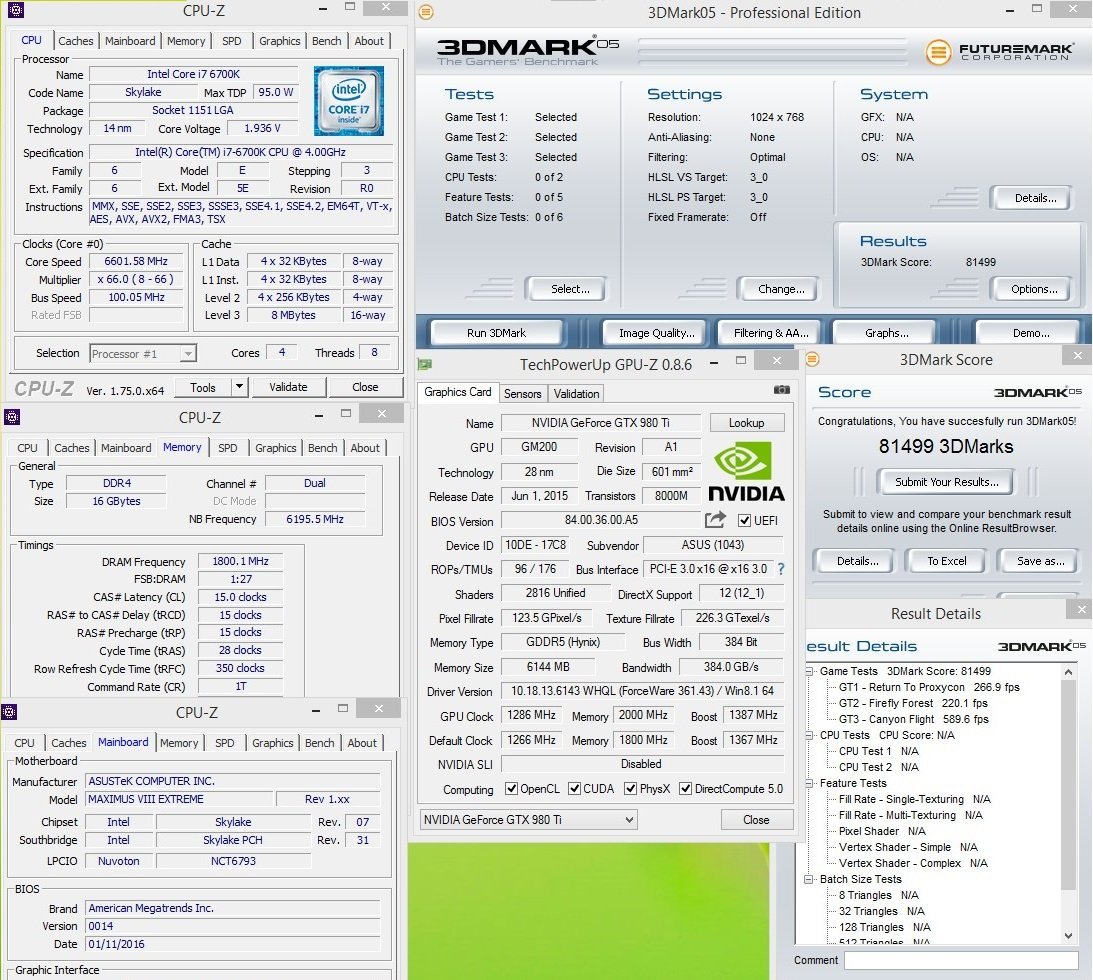The width and height of the screenshot is (1093, 980).
Task: Open the Tools dropdown arrow in CPU-Z
Action: click(x=239, y=386)
